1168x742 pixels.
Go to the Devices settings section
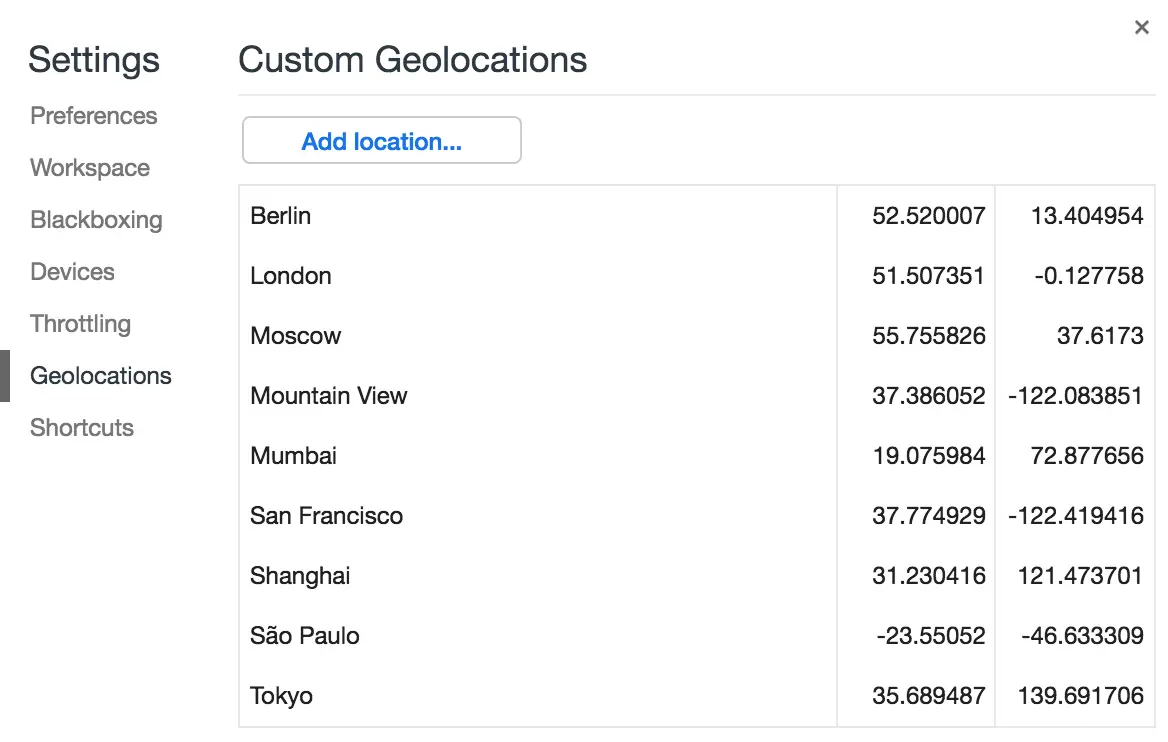[x=70, y=272]
